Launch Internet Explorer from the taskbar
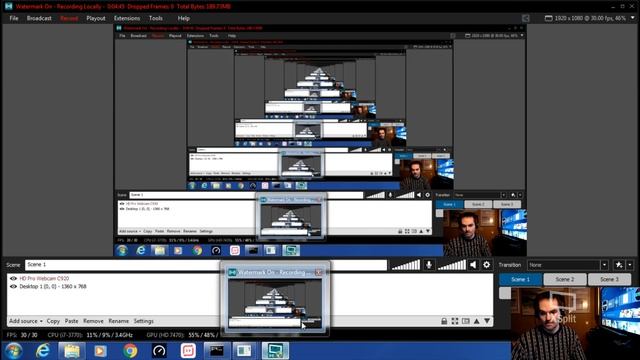Viewport: 640px width, 360px height. click(x=43, y=351)
